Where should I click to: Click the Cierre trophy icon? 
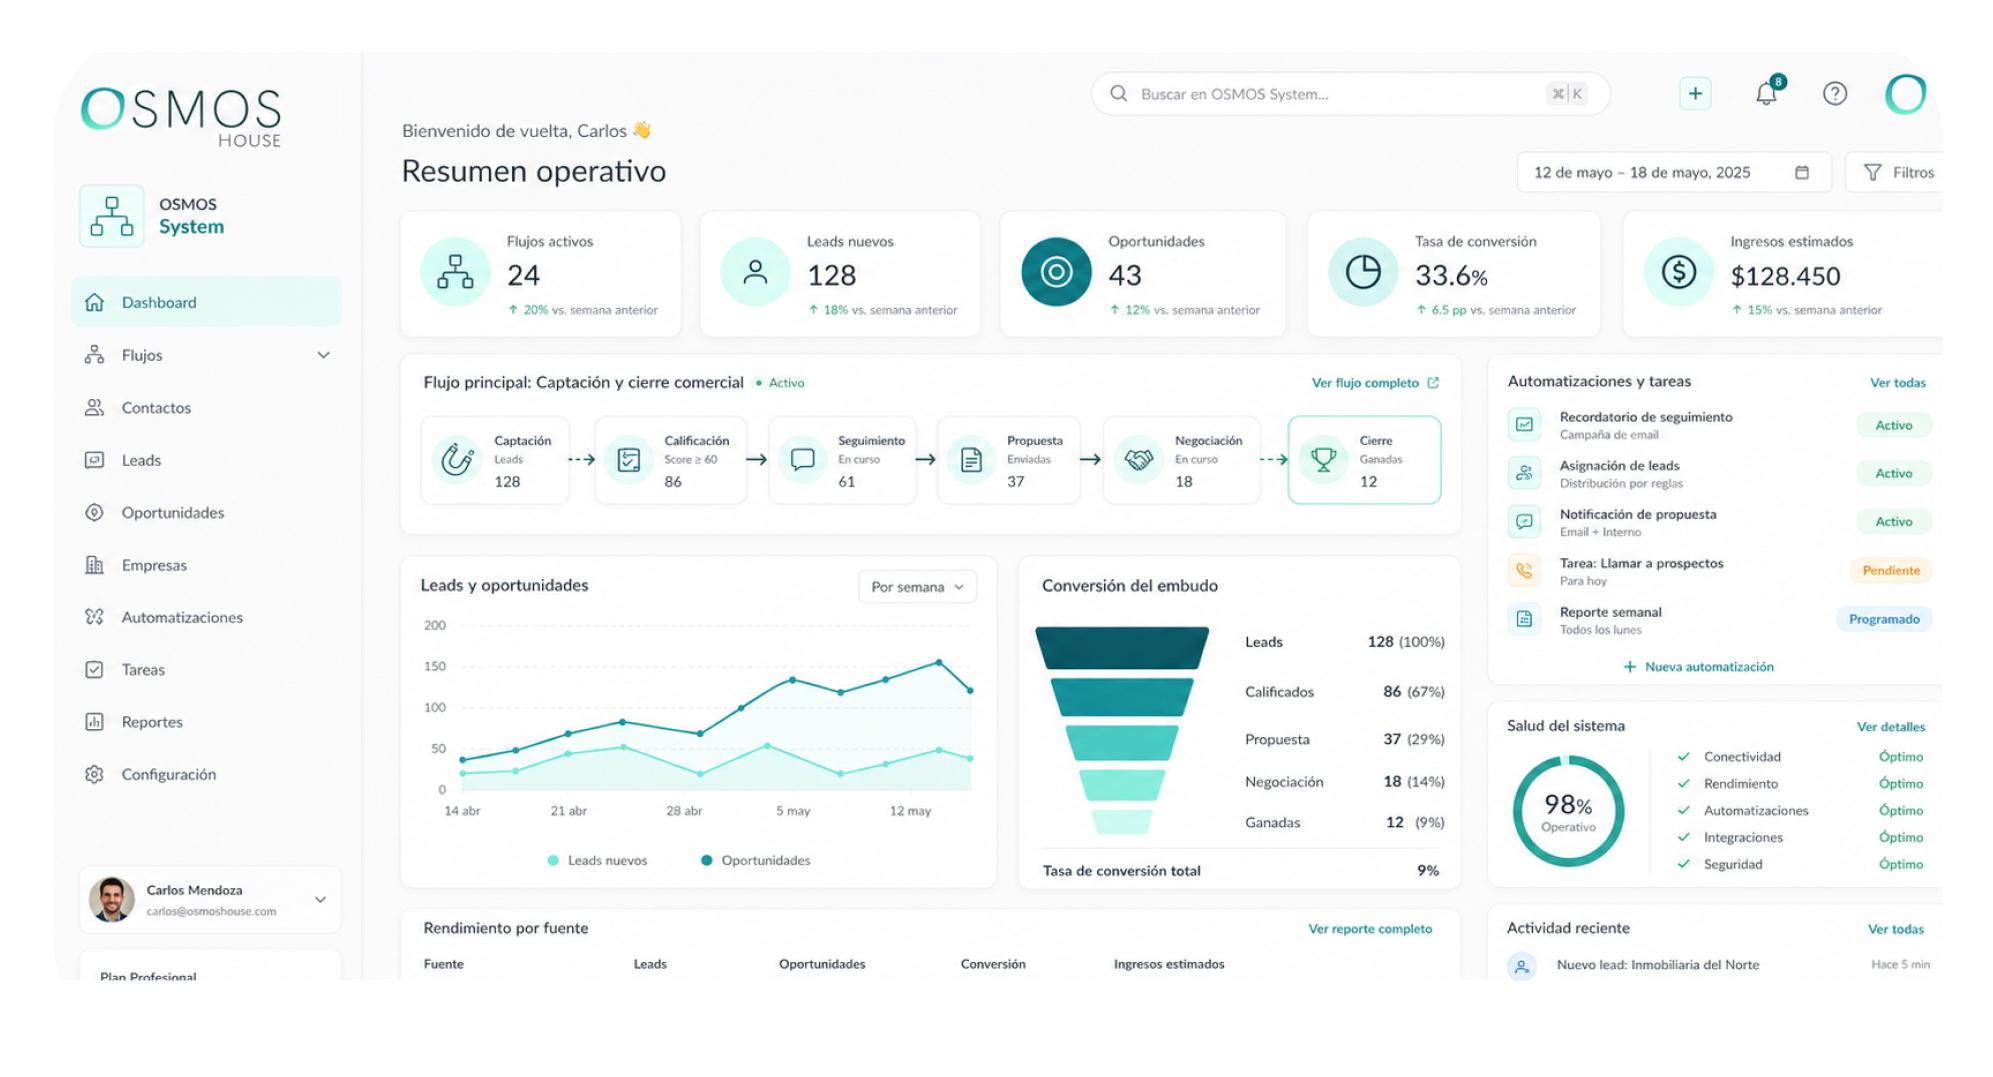pos(1323,460)
